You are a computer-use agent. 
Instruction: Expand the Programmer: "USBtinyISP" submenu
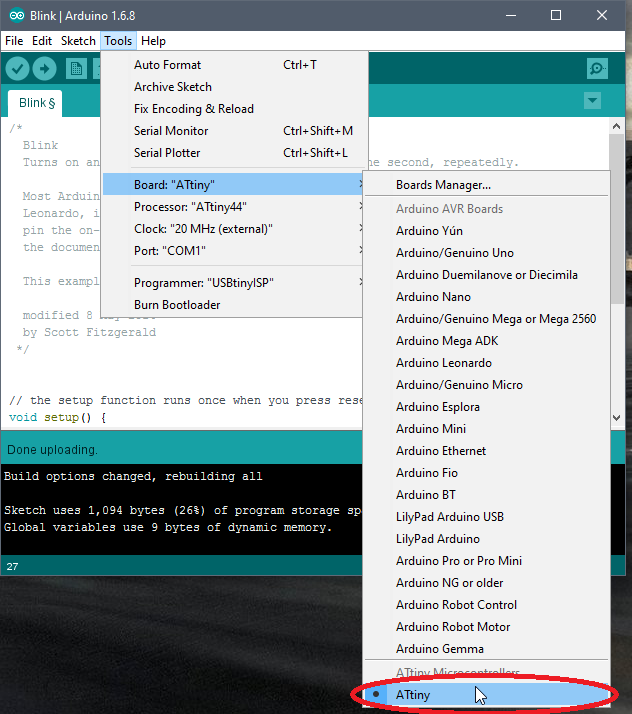click(233, 283)
